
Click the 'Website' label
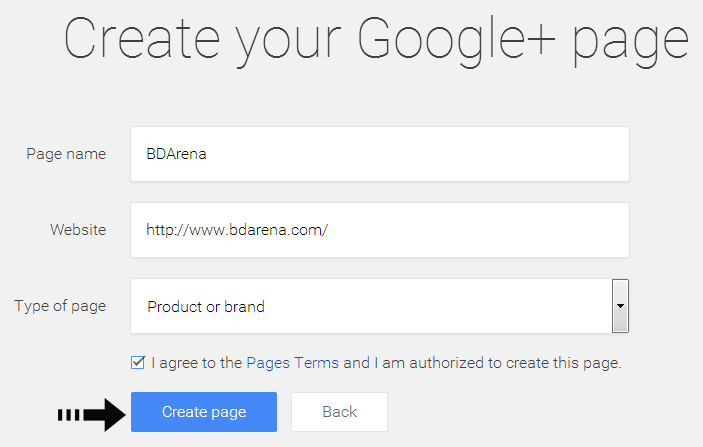coord(78,230)
